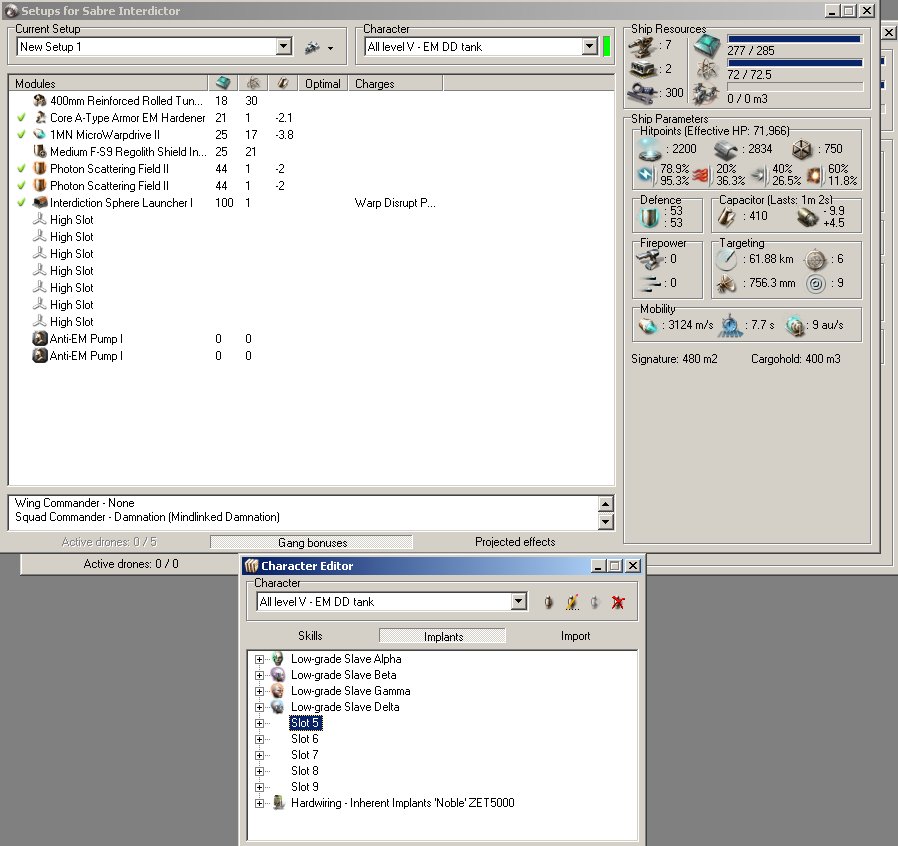Click the launcher hardpoints icon in Ship Resources
Image resolution: width=898 pixels, height=846 pixels.
pos(643,70)
